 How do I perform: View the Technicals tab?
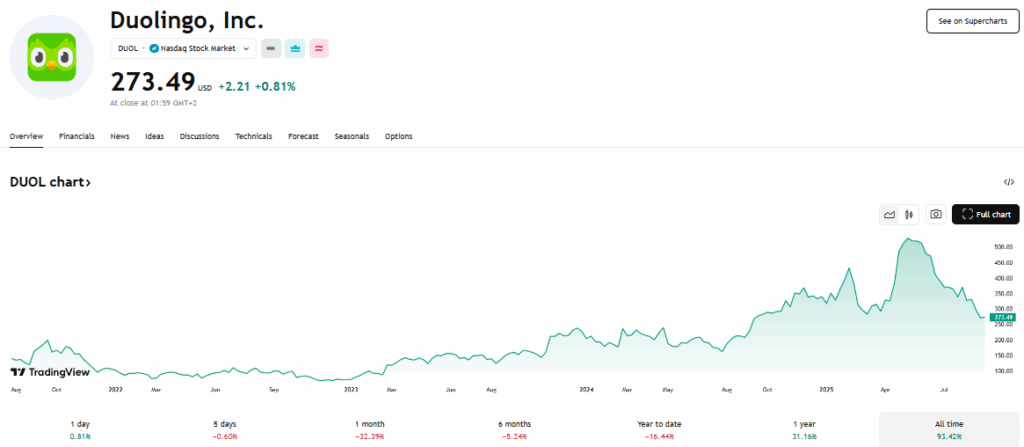pos(253,136)
